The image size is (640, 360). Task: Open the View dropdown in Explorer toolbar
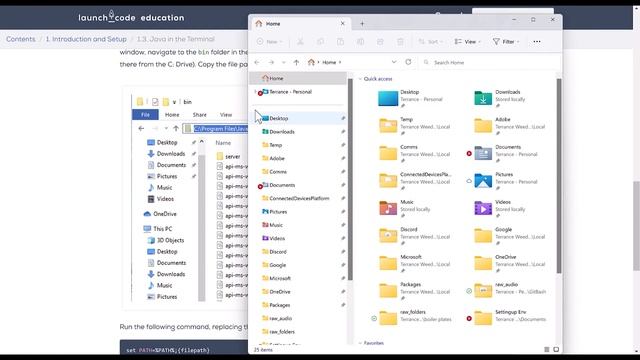pos(467,42)
